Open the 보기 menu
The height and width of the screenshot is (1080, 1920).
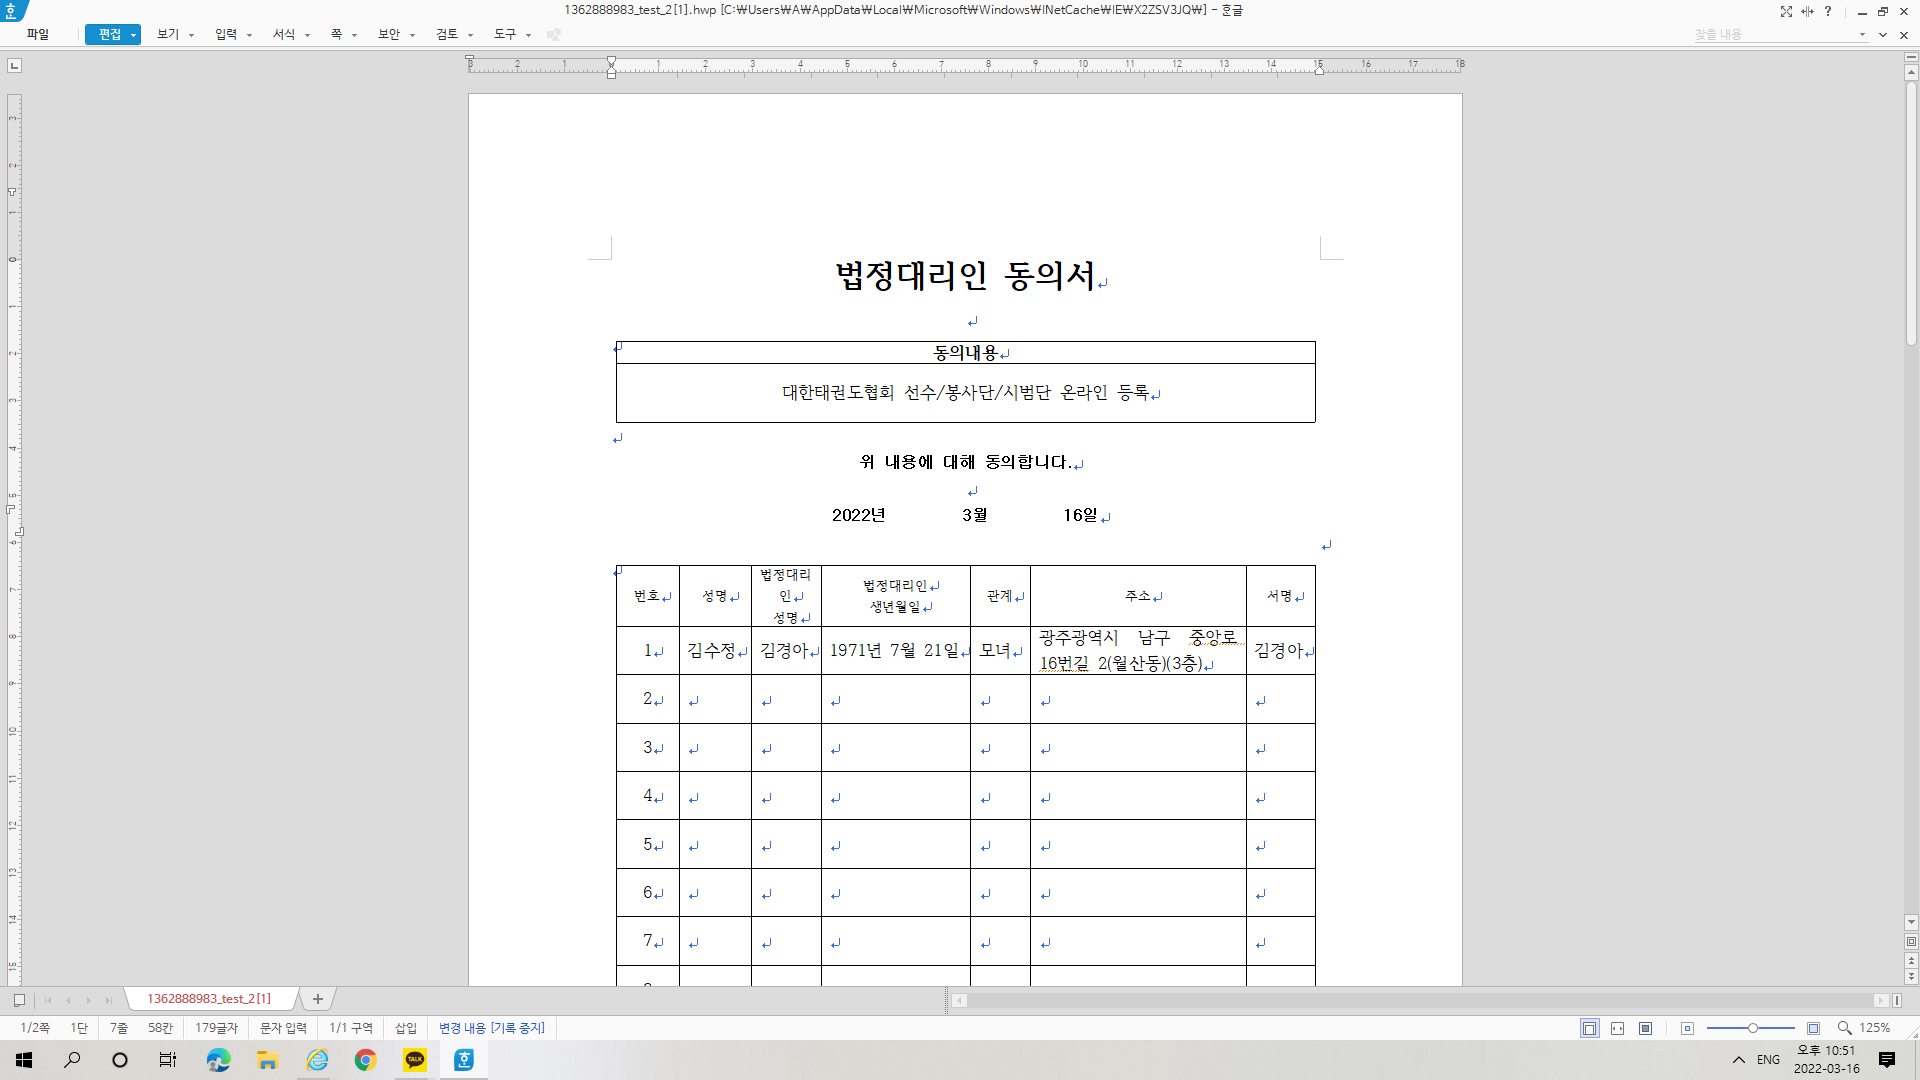coord(167,35)
